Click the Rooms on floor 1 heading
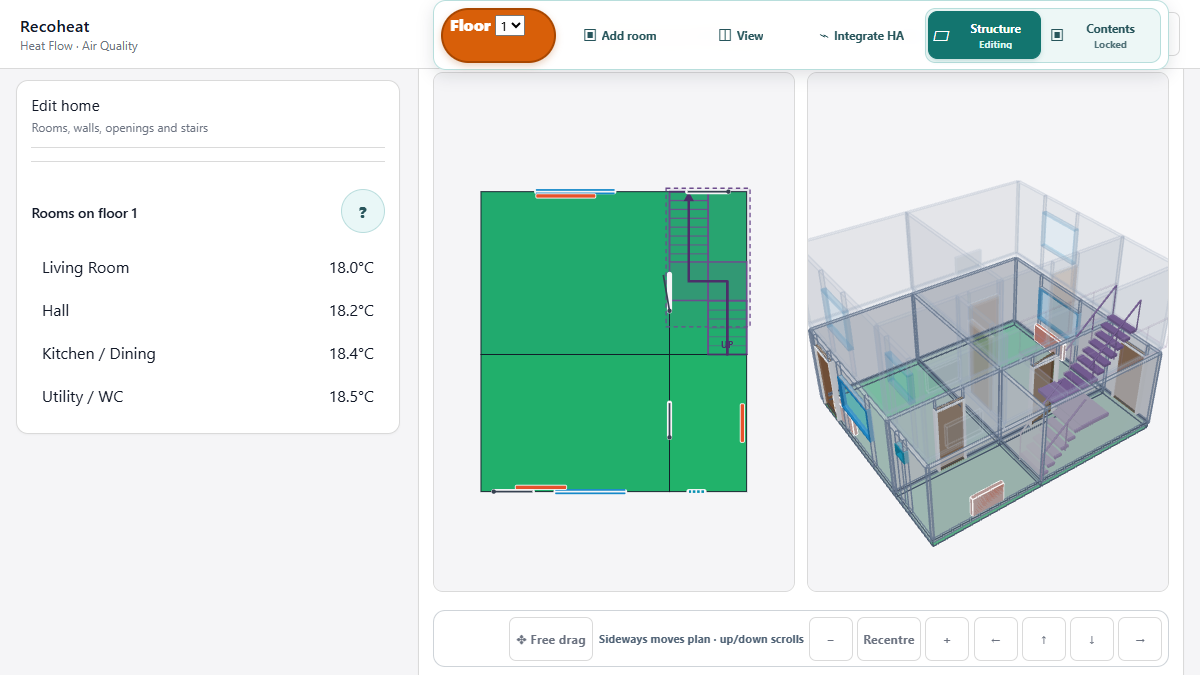Viewport: 1200px width, 675px height. (x=85, y=213)
